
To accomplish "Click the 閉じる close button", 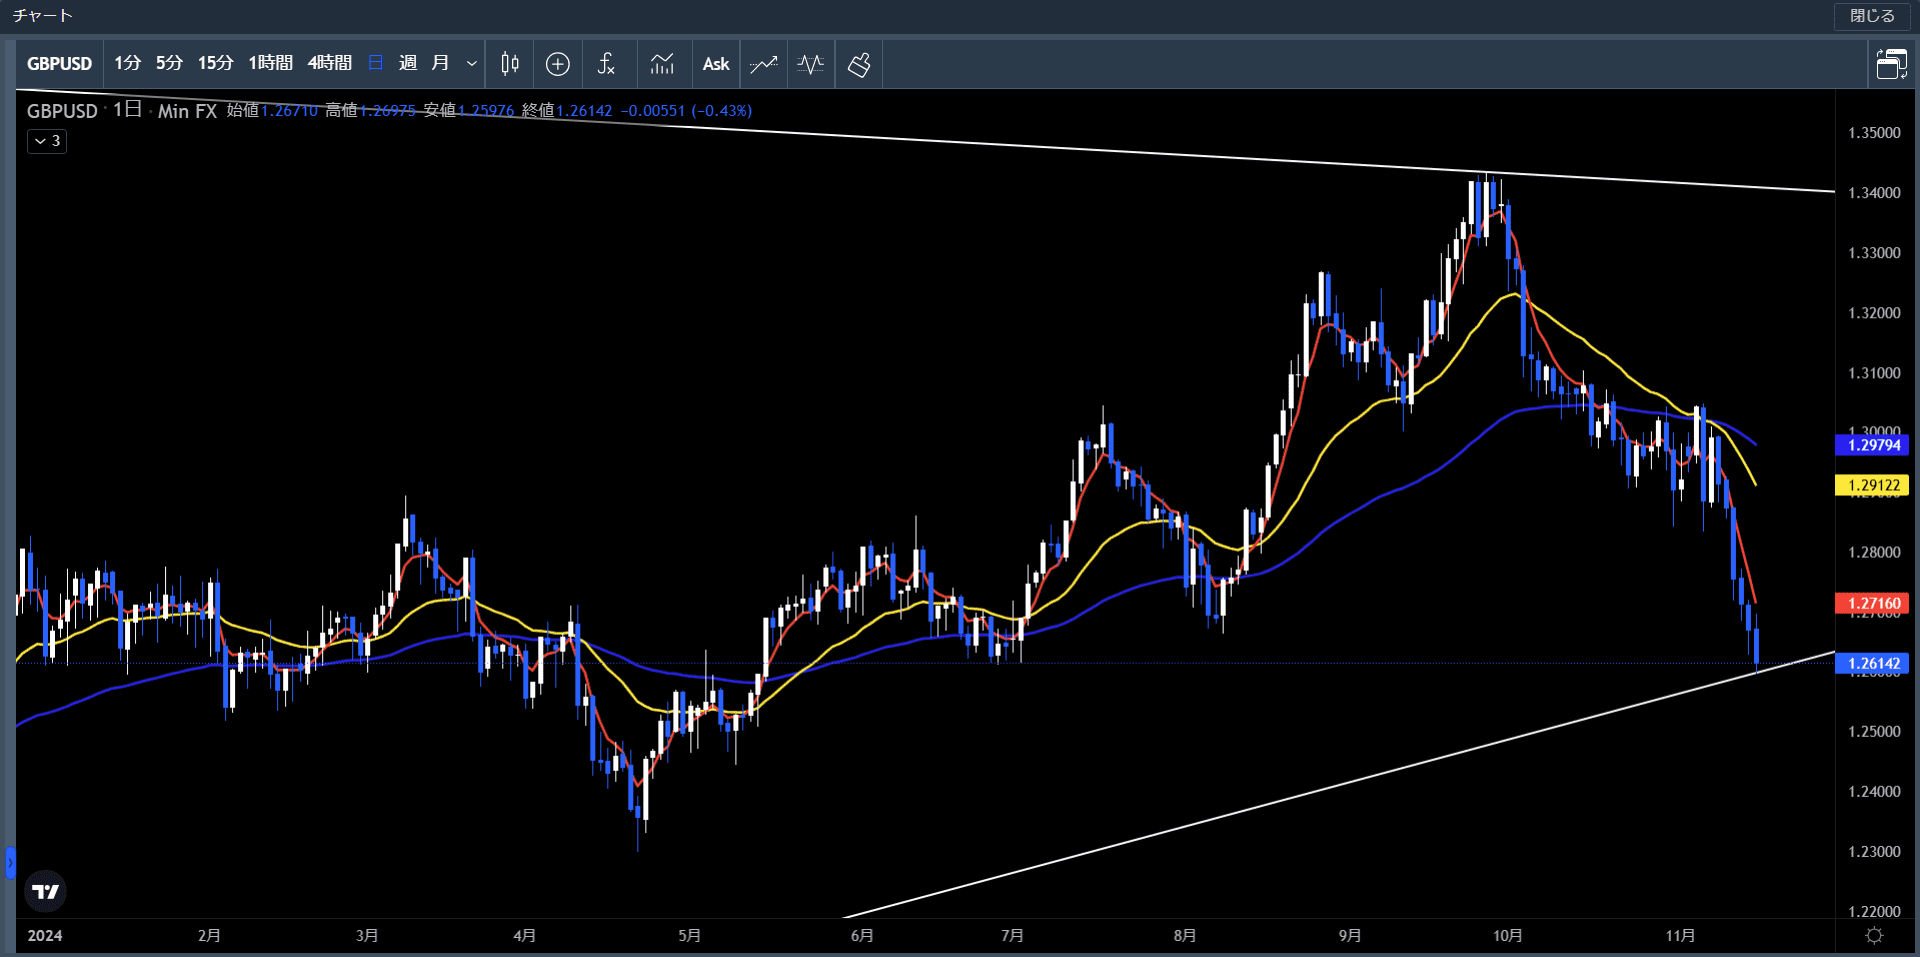I will point(1872,16).
